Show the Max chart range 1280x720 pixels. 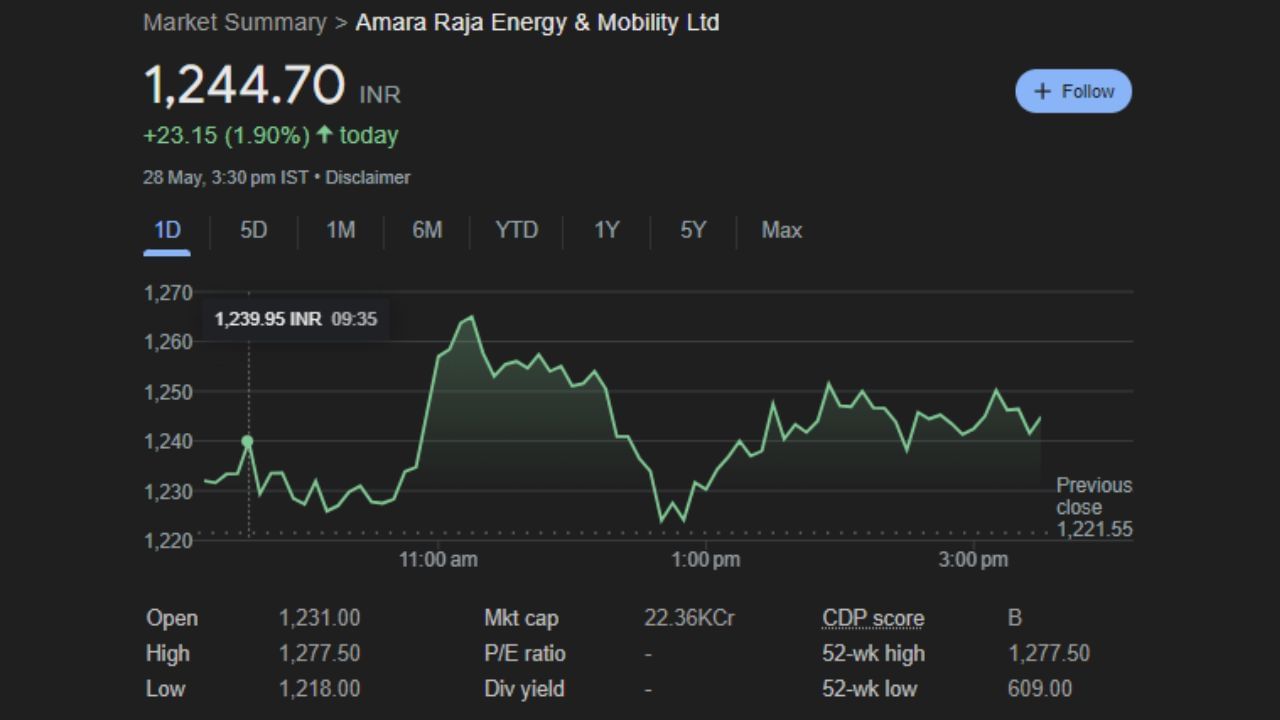(782, 230)
